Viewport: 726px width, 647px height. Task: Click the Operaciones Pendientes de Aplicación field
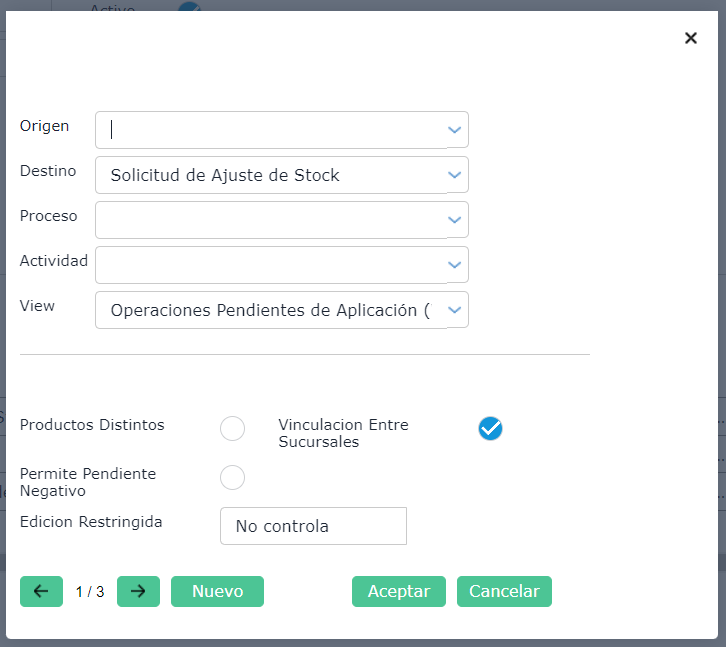pyautogui.click(x=270, y=310)
